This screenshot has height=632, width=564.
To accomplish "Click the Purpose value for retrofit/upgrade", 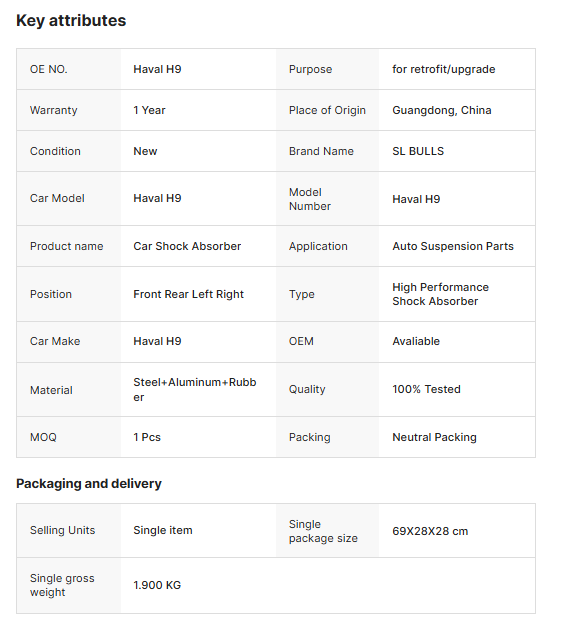I will (443, 69).
